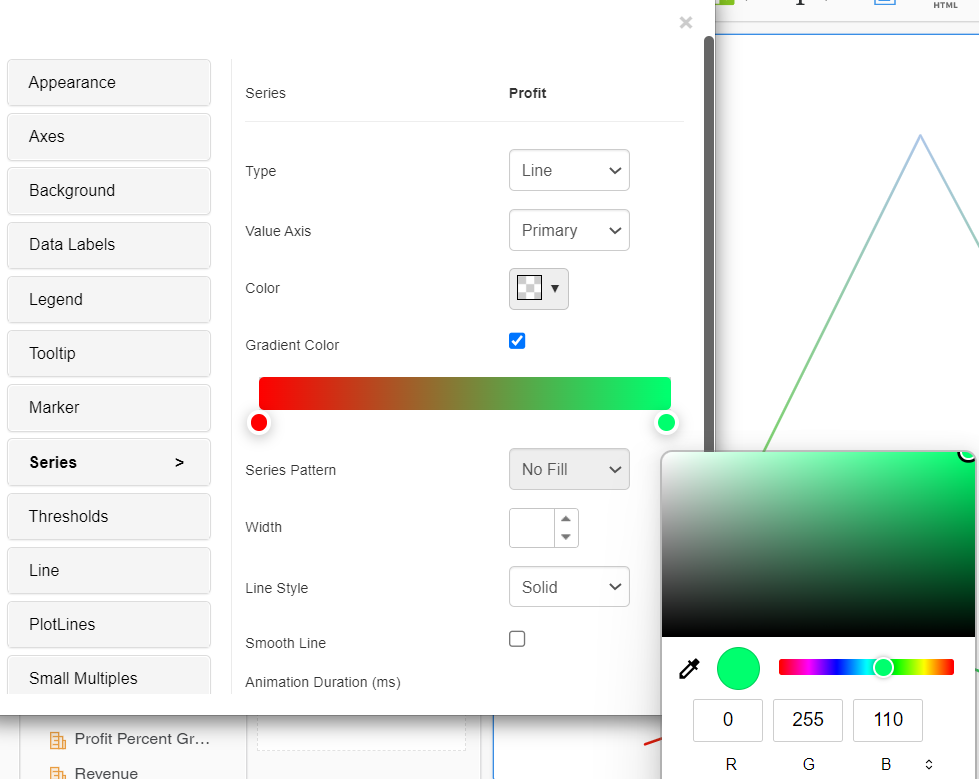The image size is (979, 779).
Task: Click the HTML export icon in top toolbar
Action: 944,6
